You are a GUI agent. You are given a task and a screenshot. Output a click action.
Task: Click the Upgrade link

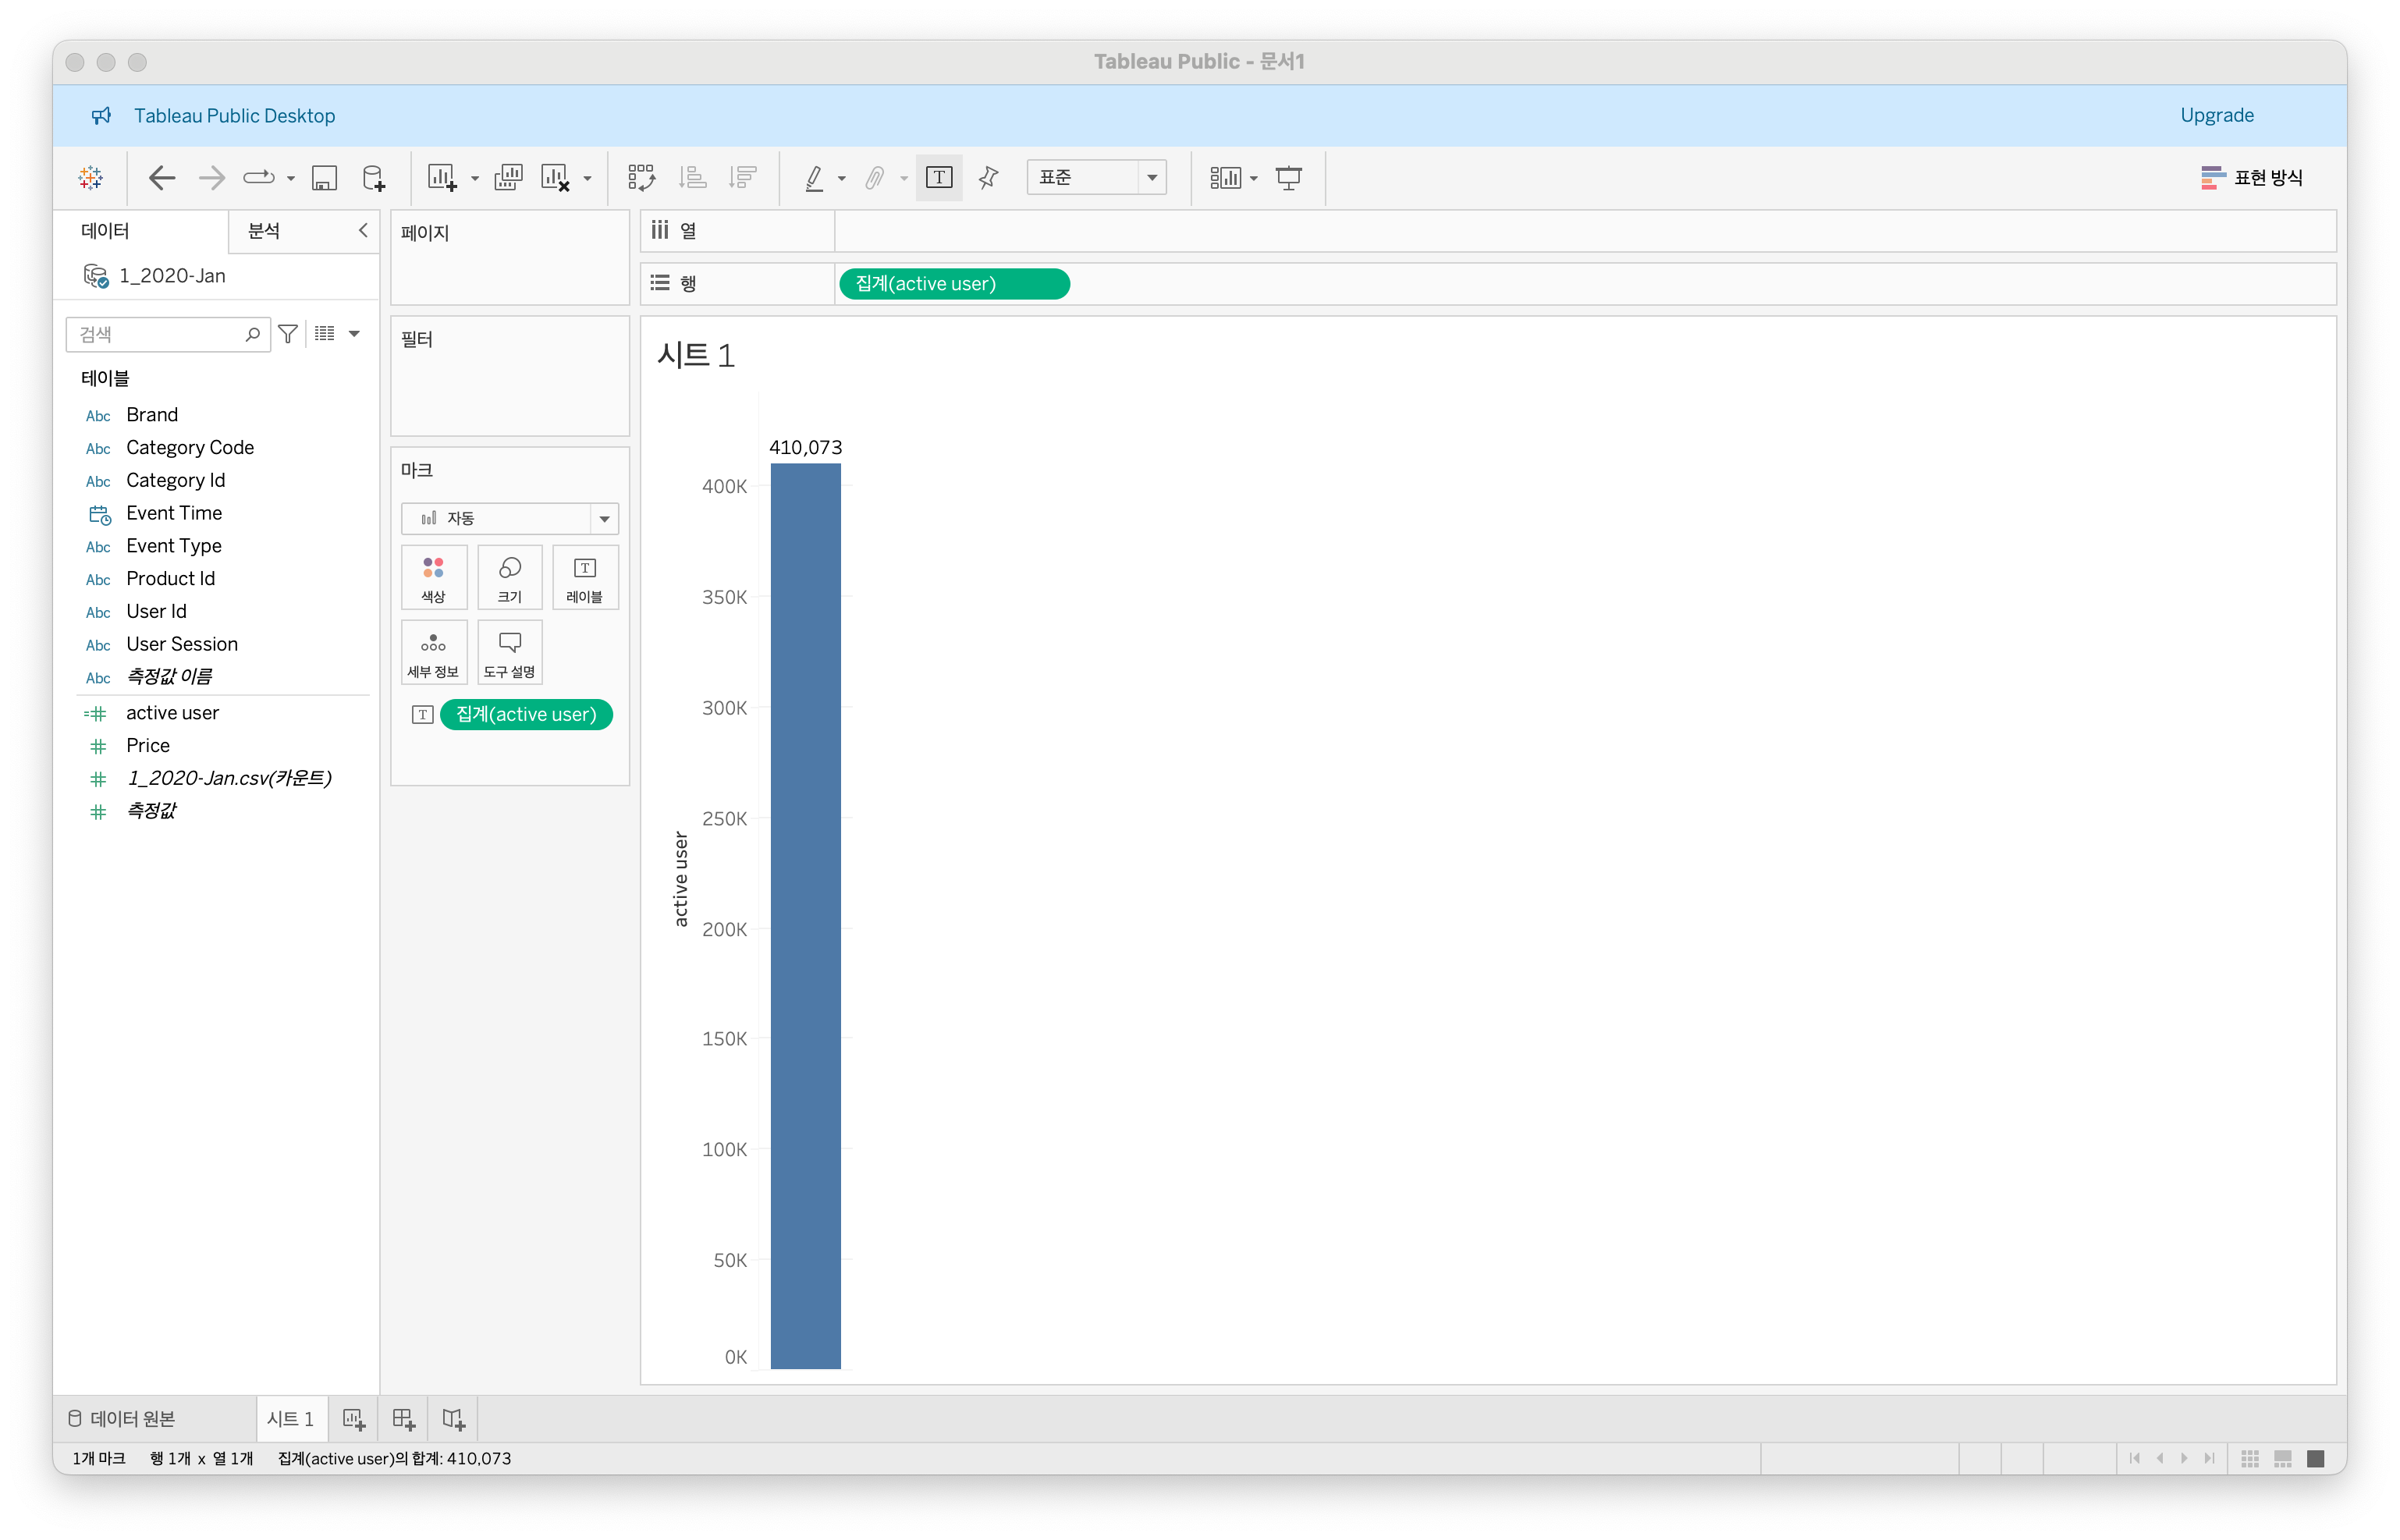click(x=2216, y=115)
